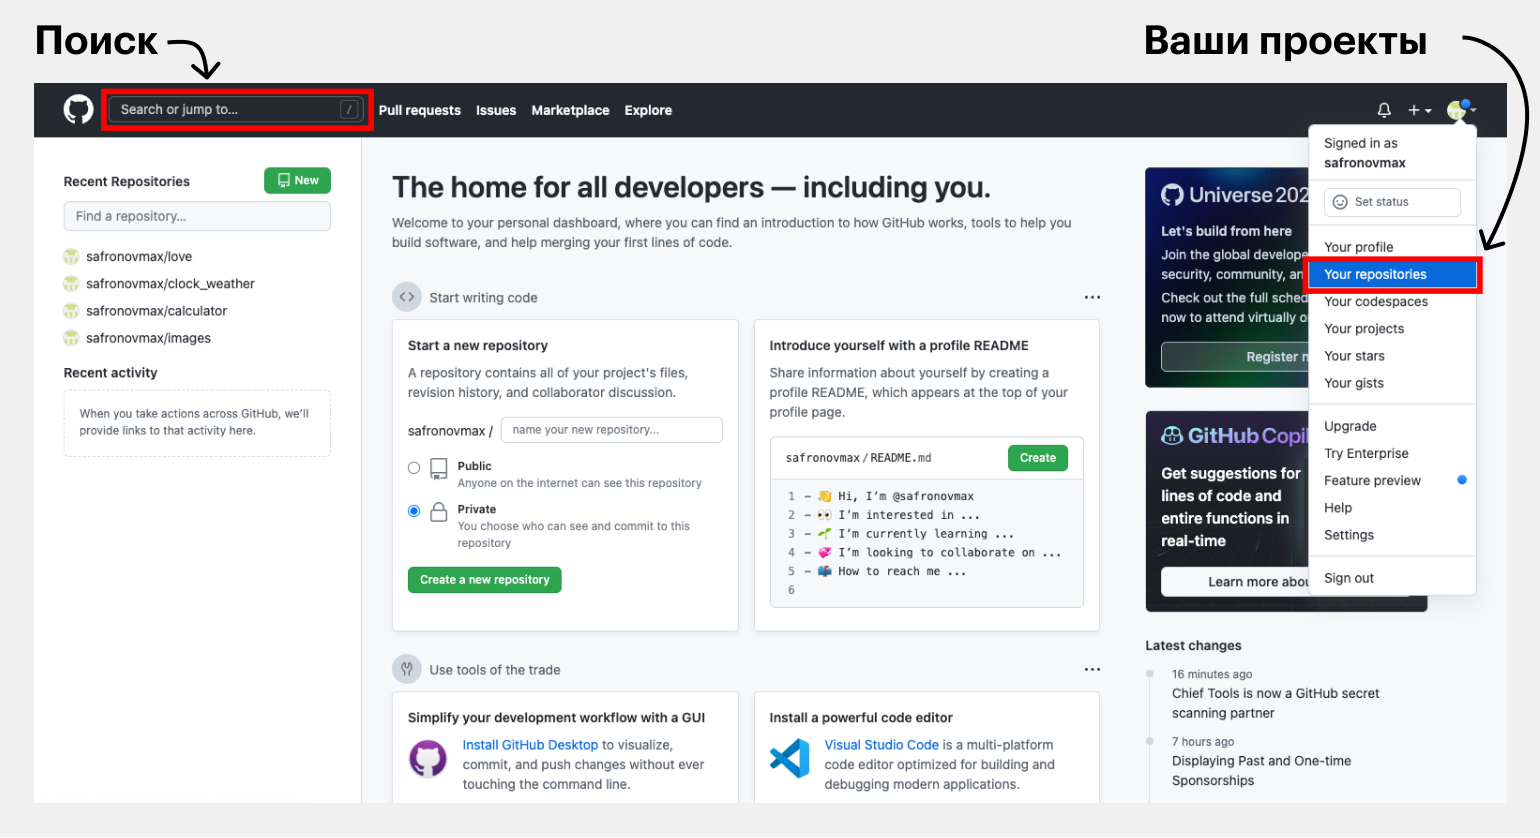Open the three-dot menu for Start writing code
1540x838 pixels.
(1092, 297)
